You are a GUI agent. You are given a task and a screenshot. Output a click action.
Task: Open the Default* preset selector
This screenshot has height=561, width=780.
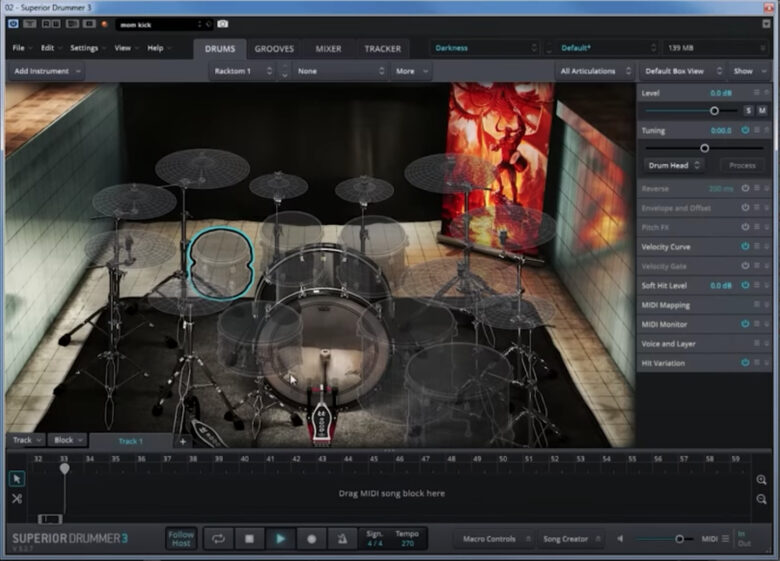click(608, 48)
